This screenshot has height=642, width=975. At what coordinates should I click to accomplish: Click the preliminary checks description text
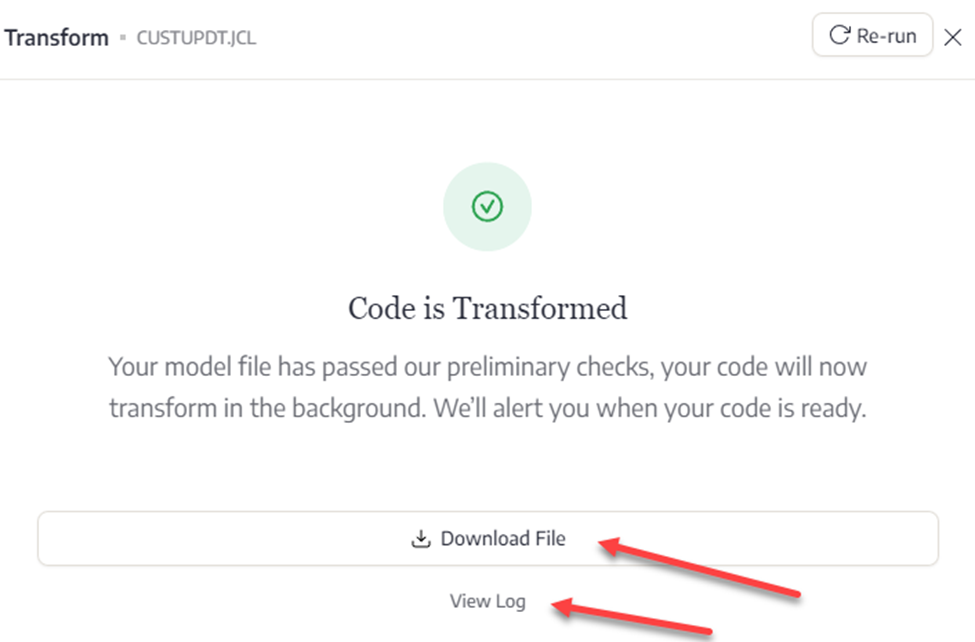[488, 388]
